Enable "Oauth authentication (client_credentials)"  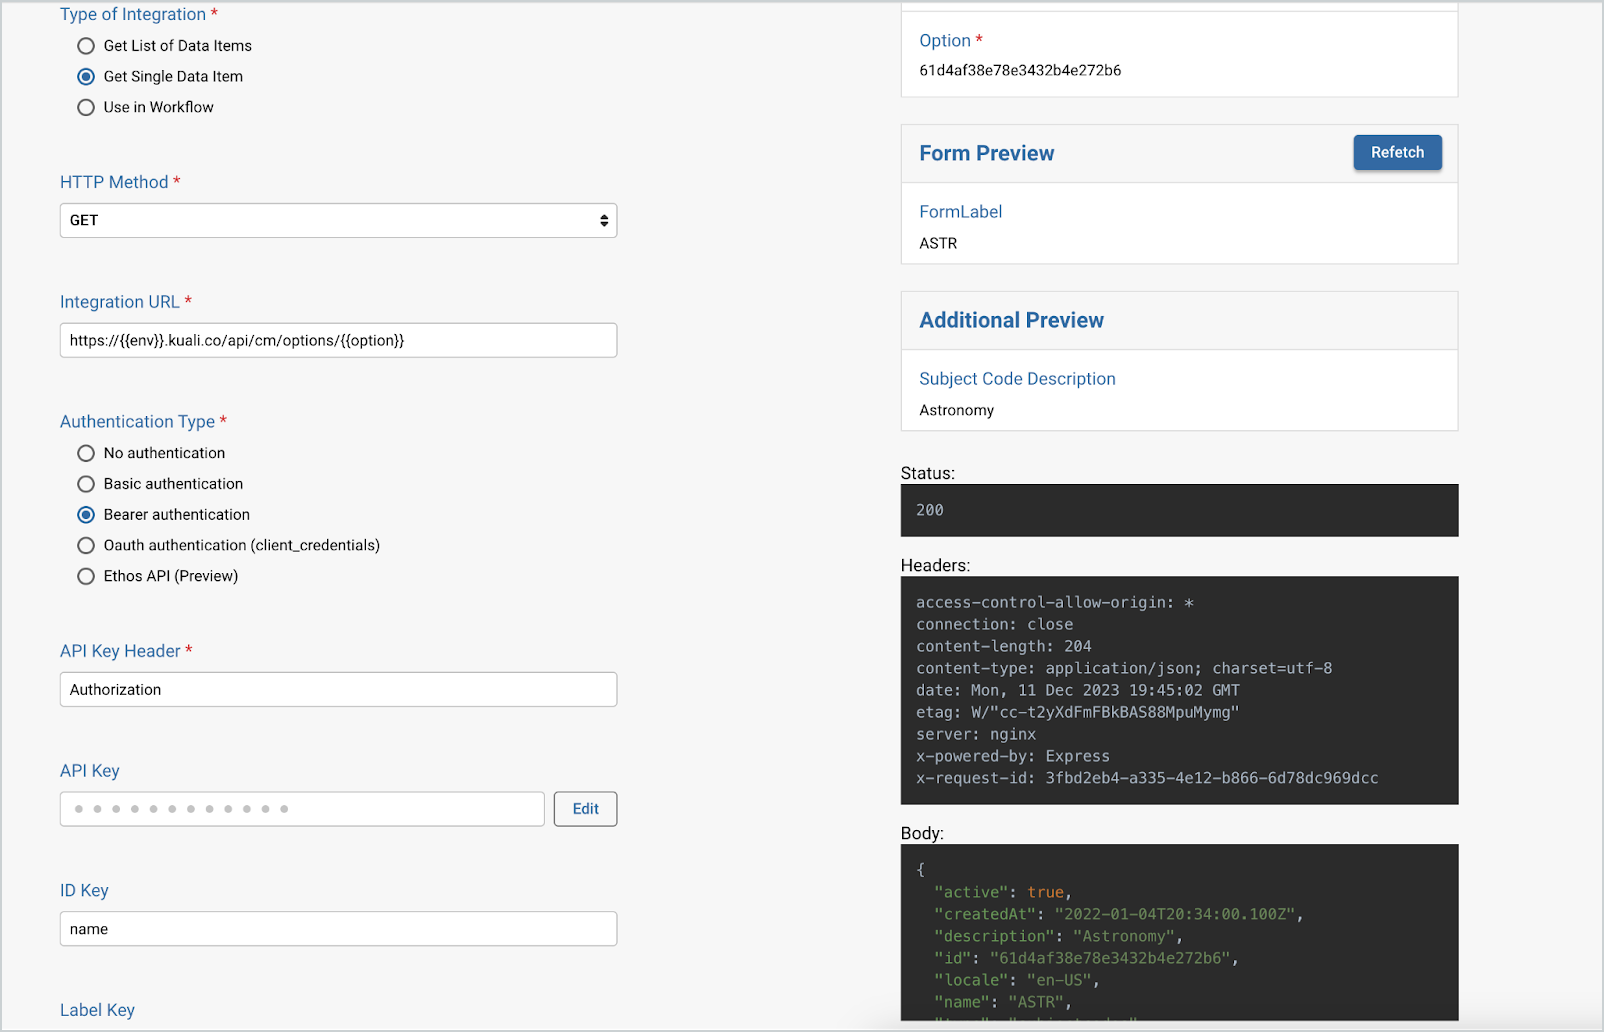86,545
